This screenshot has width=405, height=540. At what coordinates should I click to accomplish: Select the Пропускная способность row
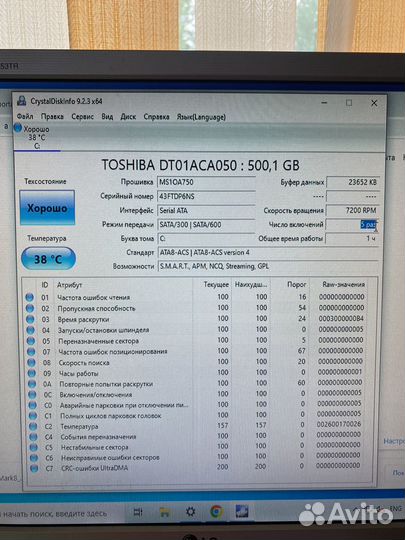pos(196,308)
